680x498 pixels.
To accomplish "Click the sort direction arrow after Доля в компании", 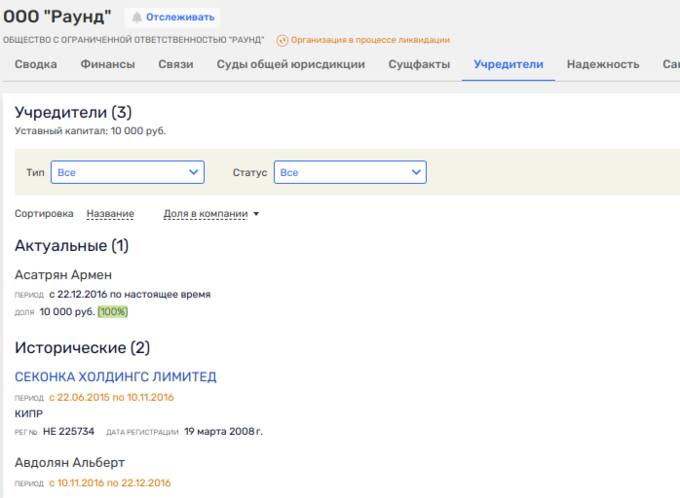I will pyautogui.click(x=256, y=214).
